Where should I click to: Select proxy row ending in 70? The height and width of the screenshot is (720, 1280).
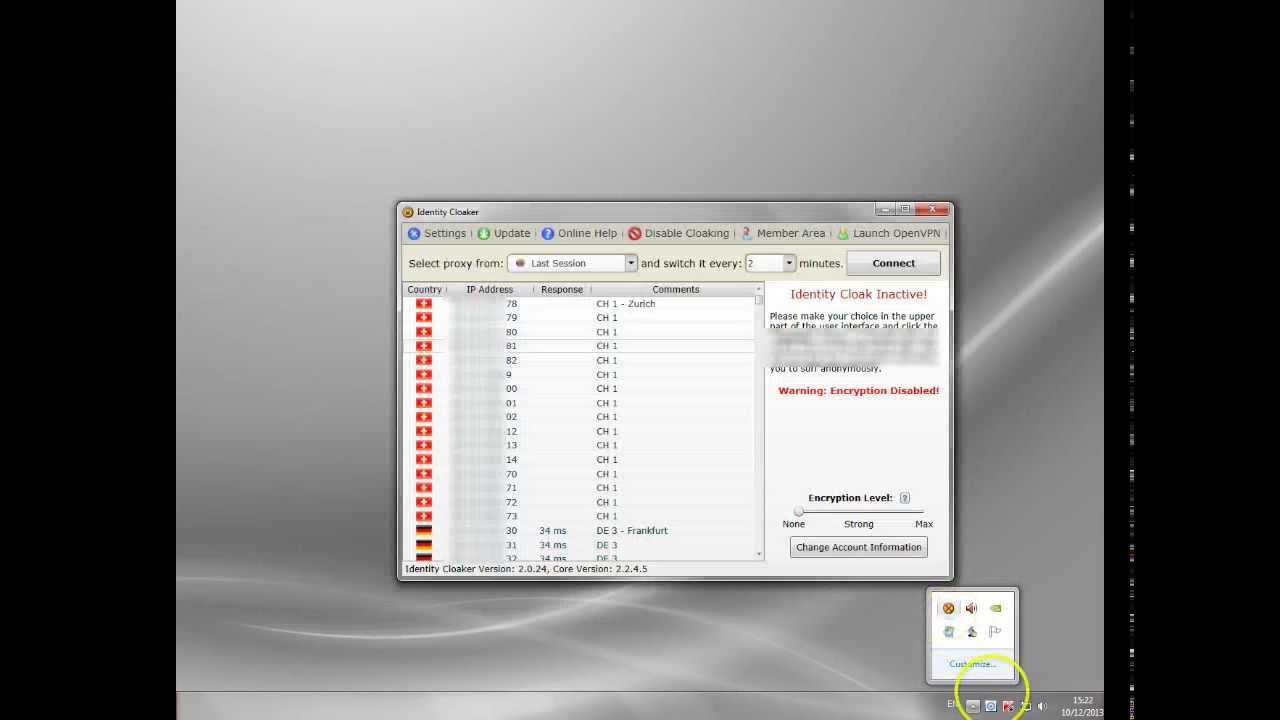[x=579, y=474]
